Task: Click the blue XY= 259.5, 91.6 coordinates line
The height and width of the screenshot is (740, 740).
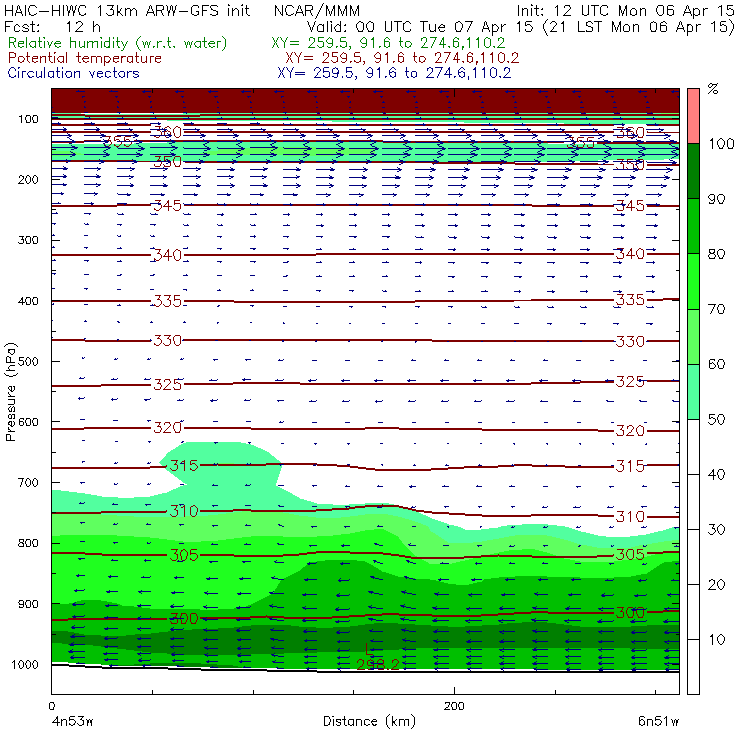Action: [x=394, y=73]
